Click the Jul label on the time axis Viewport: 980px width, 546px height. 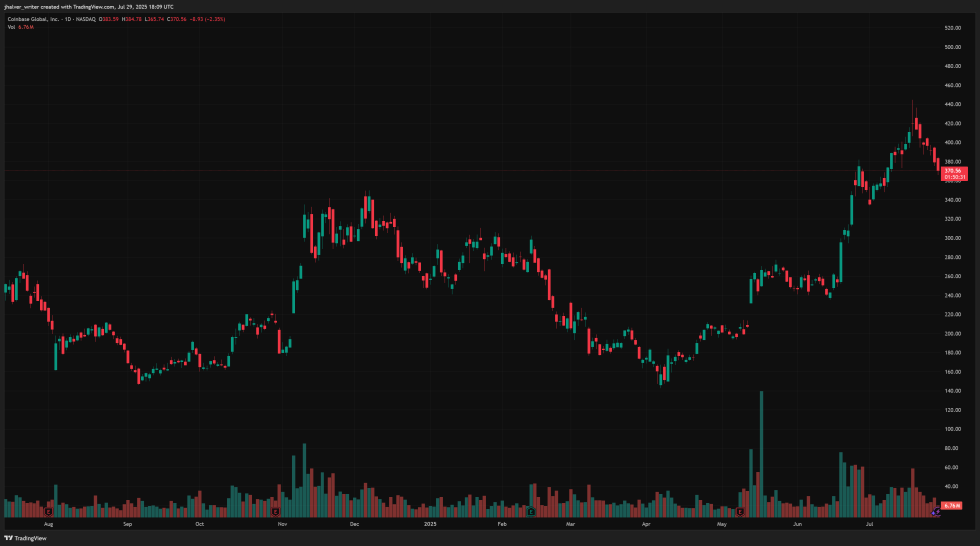(x=869, y=523)
